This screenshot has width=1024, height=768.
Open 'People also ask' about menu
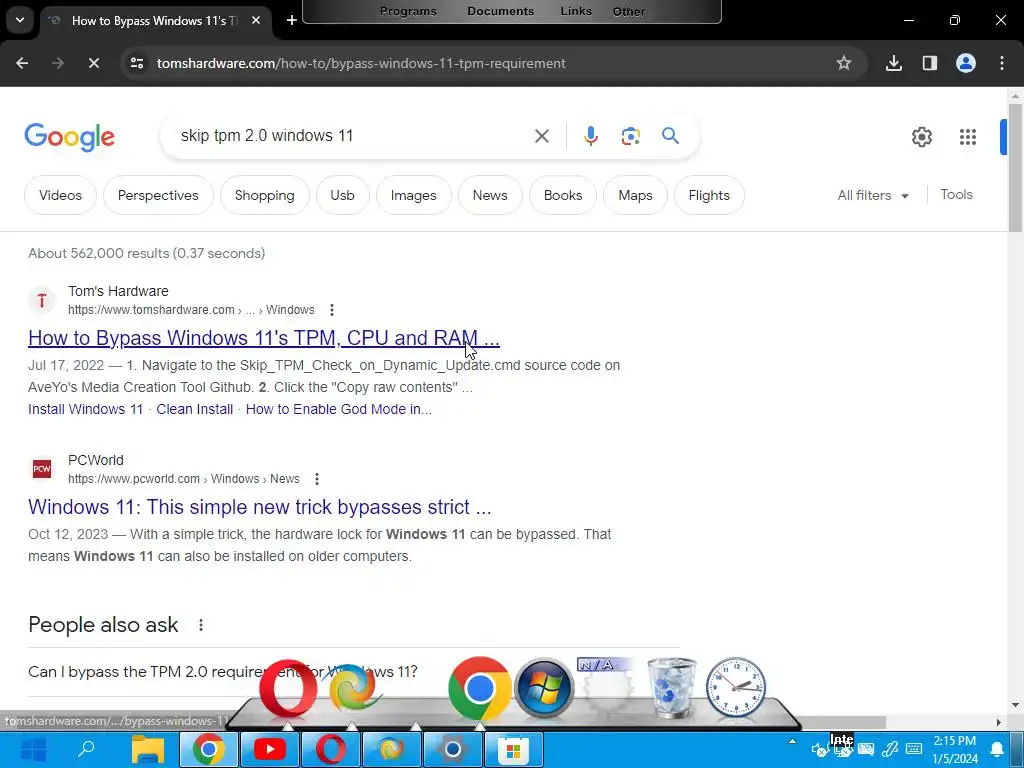(x=201, y=625)
